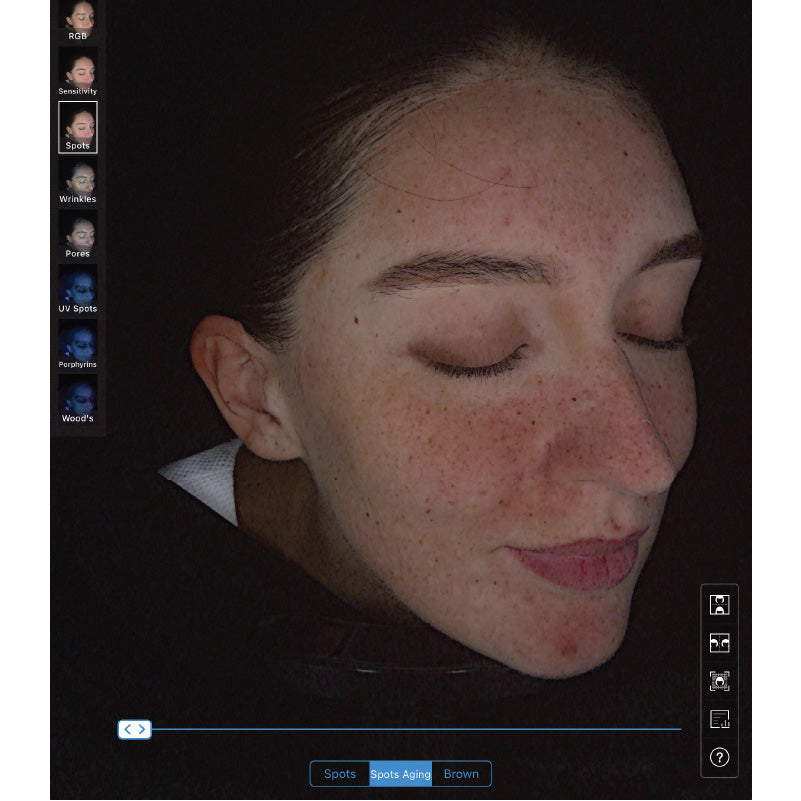Viewport: 801px width, 801px height.
Task: Open the Porphyrins analysis view
Action: click(x=78, y=345)
